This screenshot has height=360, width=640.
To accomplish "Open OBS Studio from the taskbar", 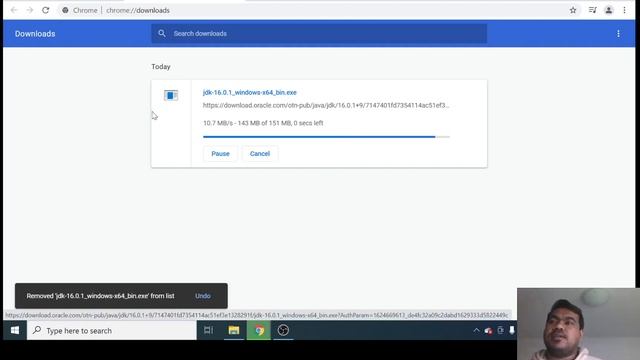I will [283, 330].
